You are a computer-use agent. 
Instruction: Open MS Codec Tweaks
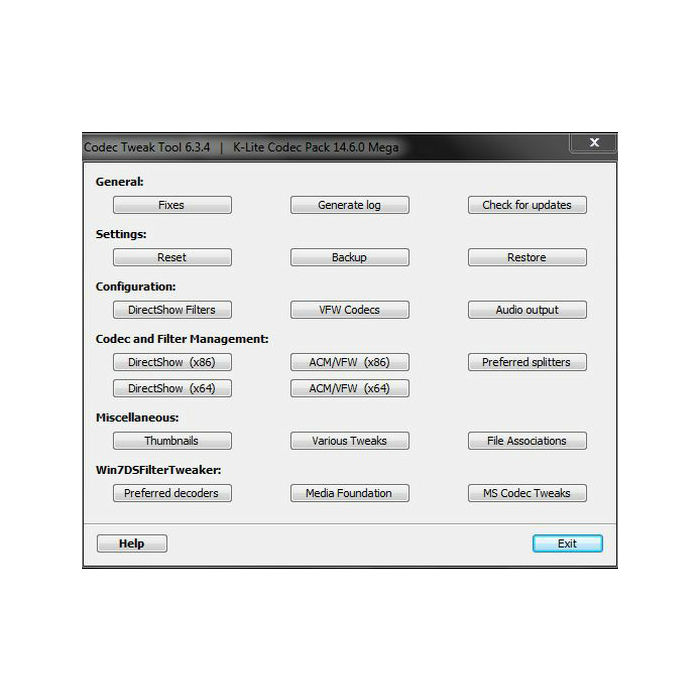point(527,493)
